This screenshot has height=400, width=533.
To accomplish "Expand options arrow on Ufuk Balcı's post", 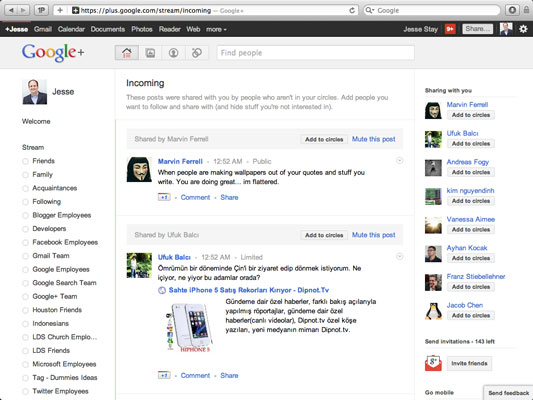I will tap(400, 256).
